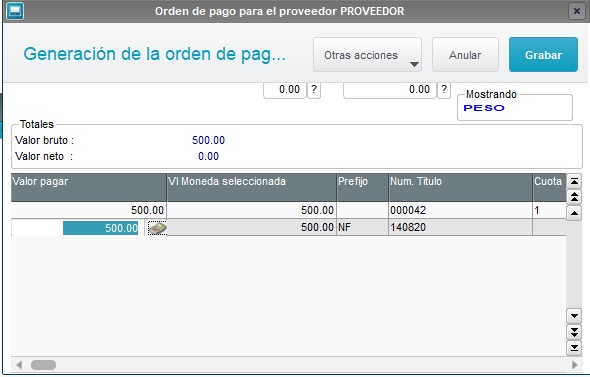The image size is (590, 377).
Task: Click the help question mark after second 0.00 field
Action: (444, 90)
